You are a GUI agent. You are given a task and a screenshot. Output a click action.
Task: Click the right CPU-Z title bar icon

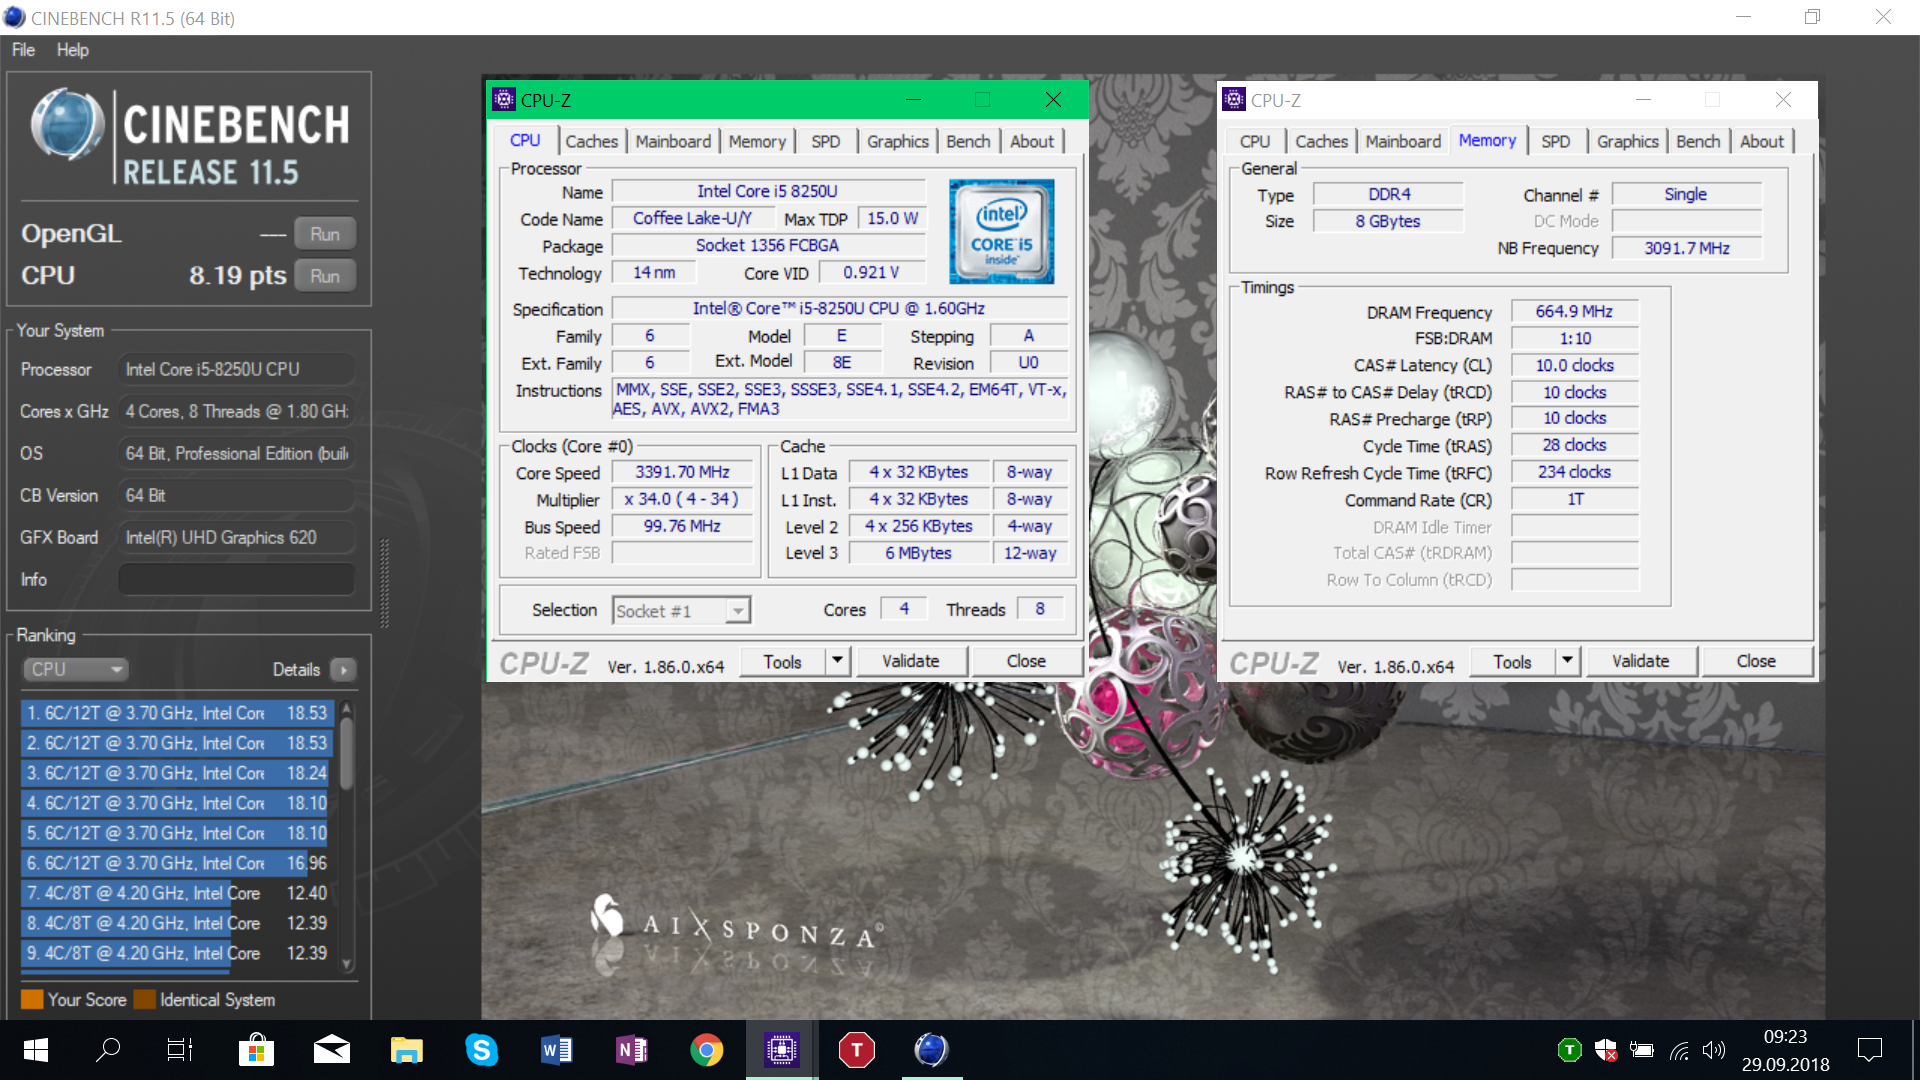[x=1234, y=99]
